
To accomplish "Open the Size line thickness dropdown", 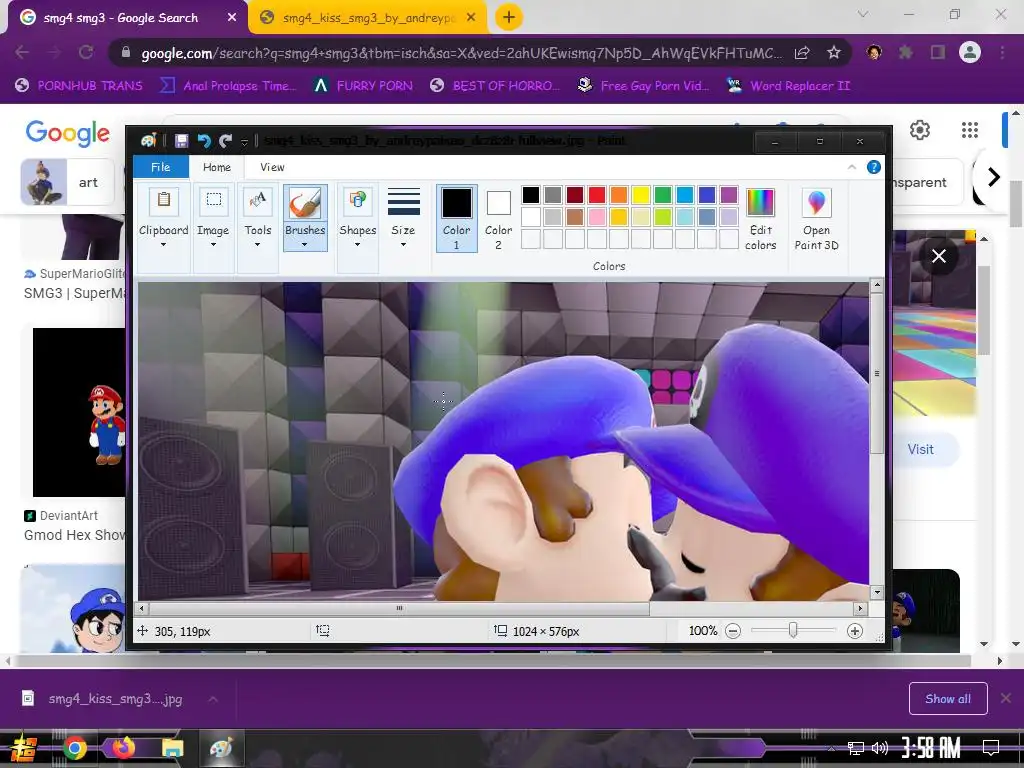I will pyautogui.click(x=403, y=244).
